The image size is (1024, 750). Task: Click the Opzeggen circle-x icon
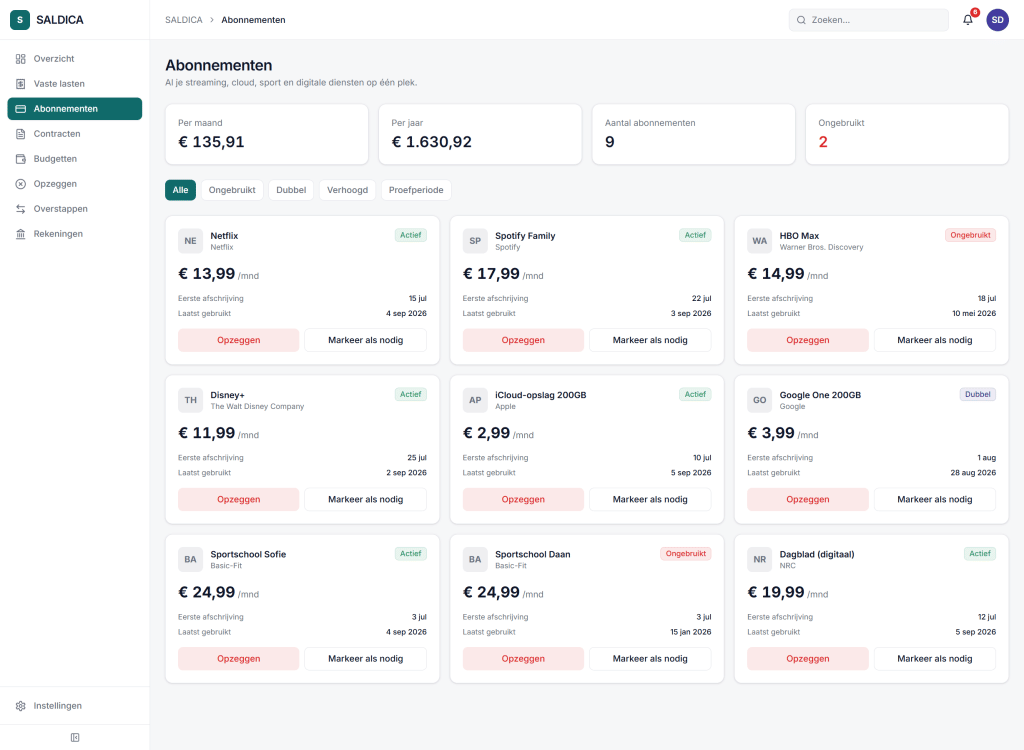coord(21,184)
